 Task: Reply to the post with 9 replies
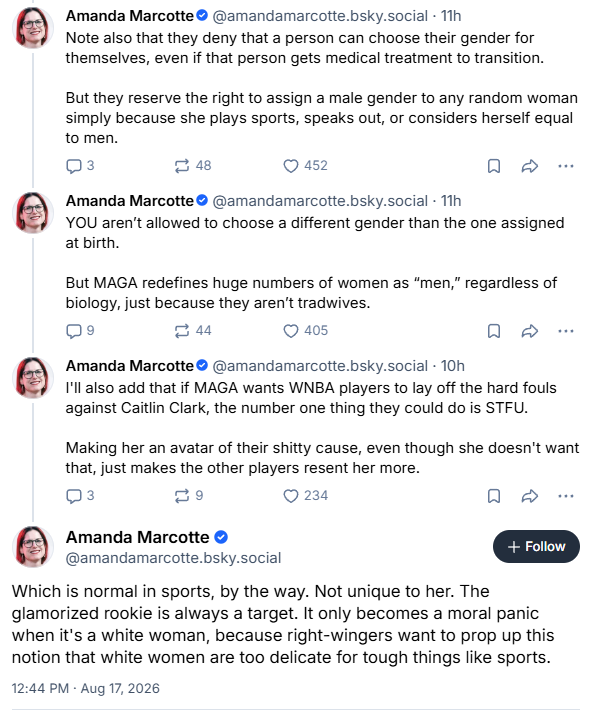coord(80,331)
